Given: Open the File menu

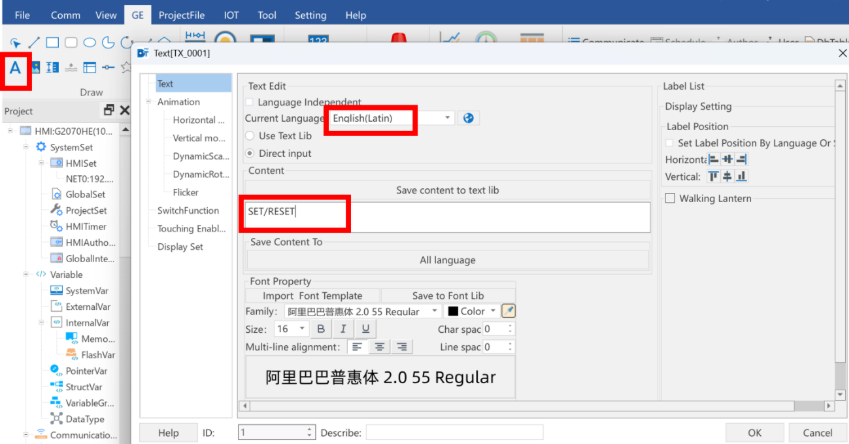Looking at the screenshot, I should pyautogui.click(x=22, y=15).
